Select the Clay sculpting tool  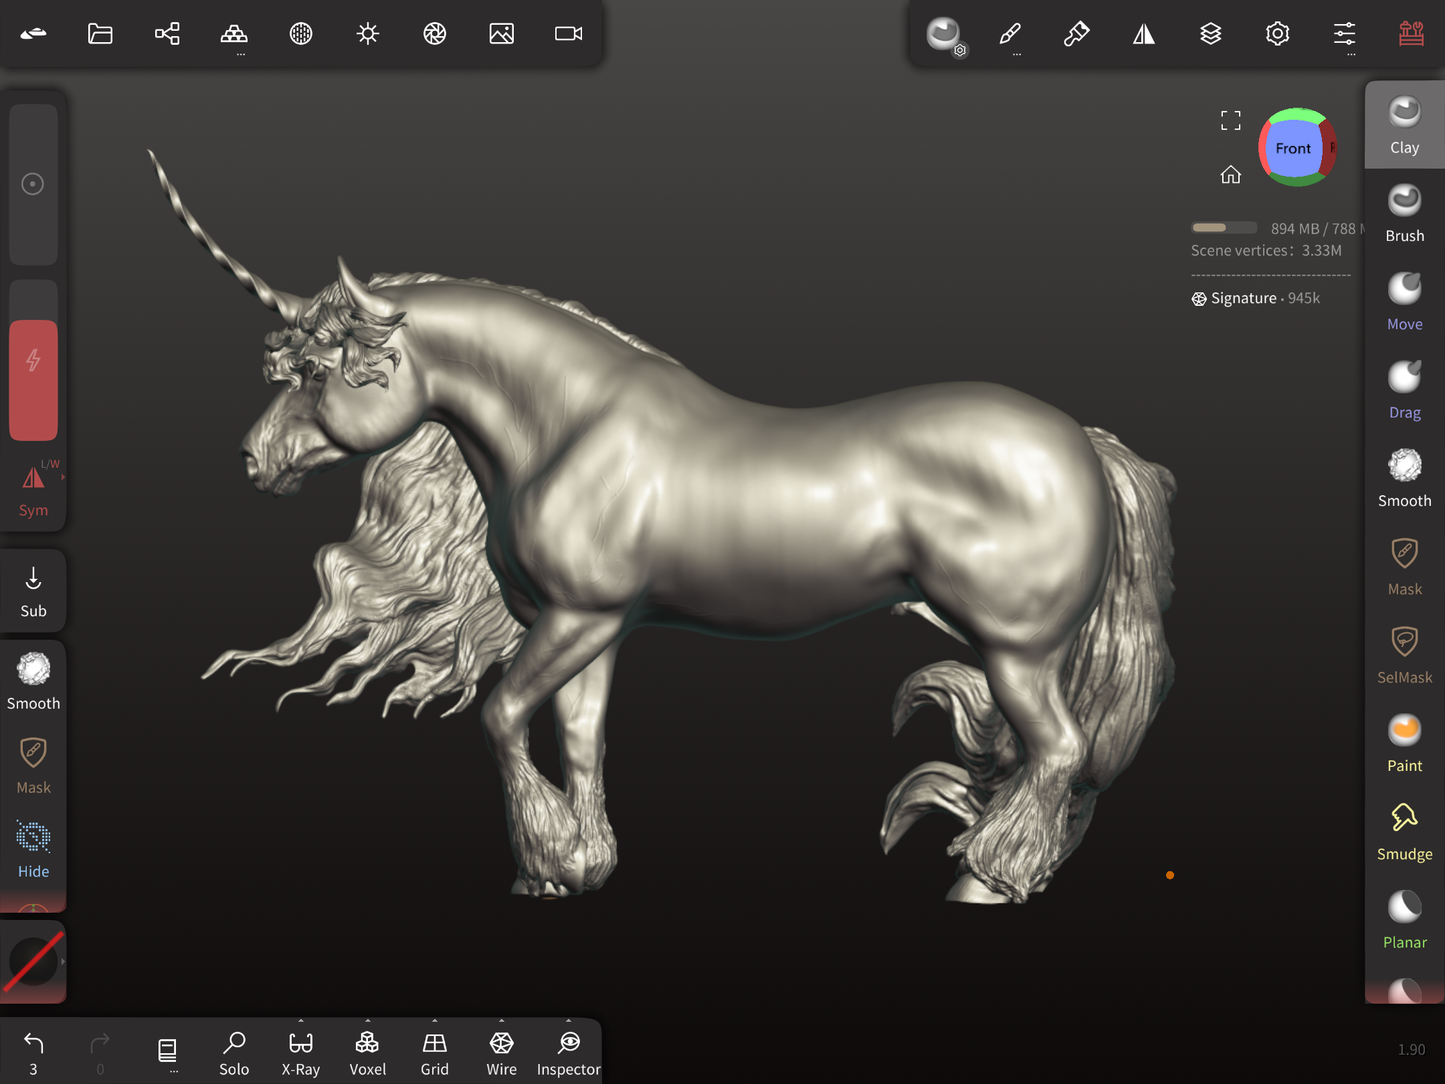(x=1404, y=125)
